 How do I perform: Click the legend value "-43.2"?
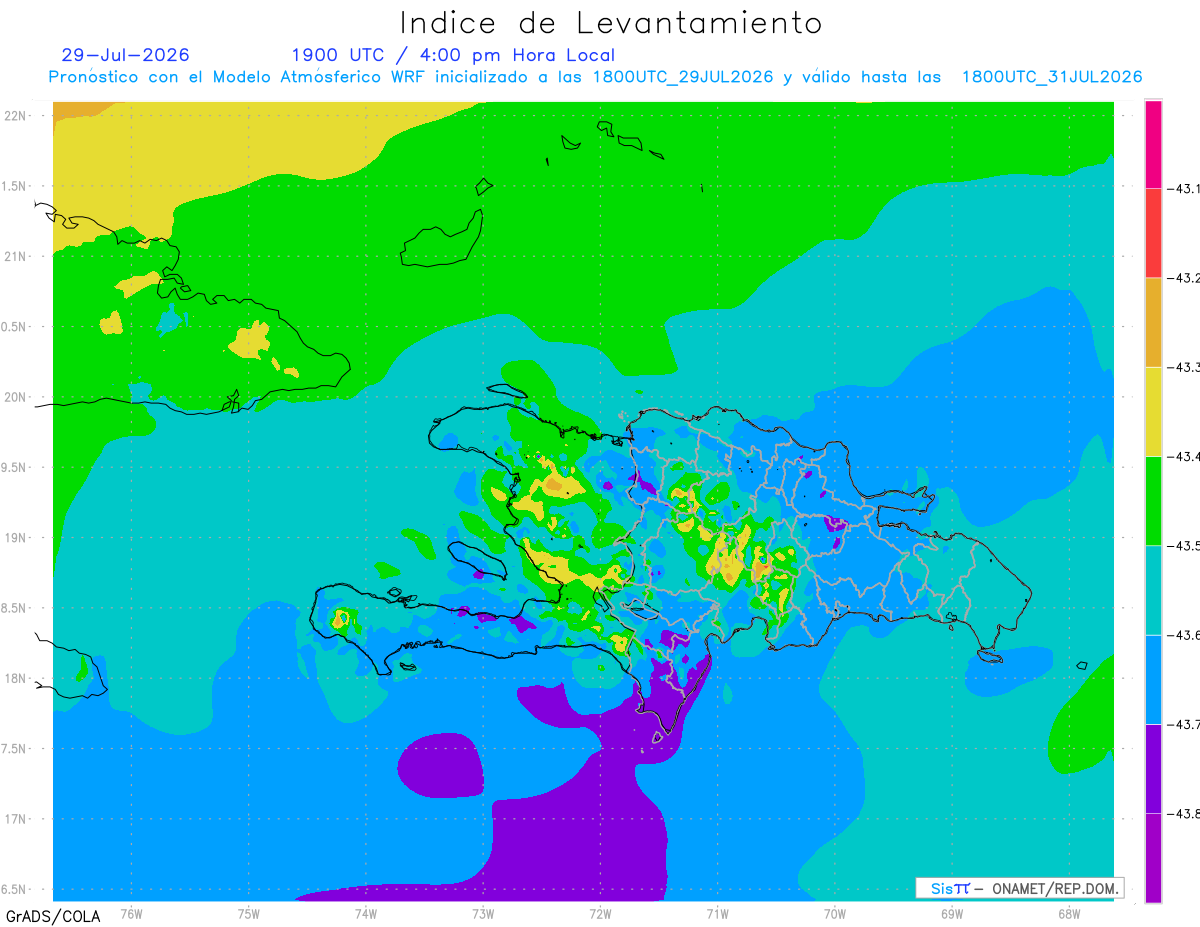point(1184,278)
